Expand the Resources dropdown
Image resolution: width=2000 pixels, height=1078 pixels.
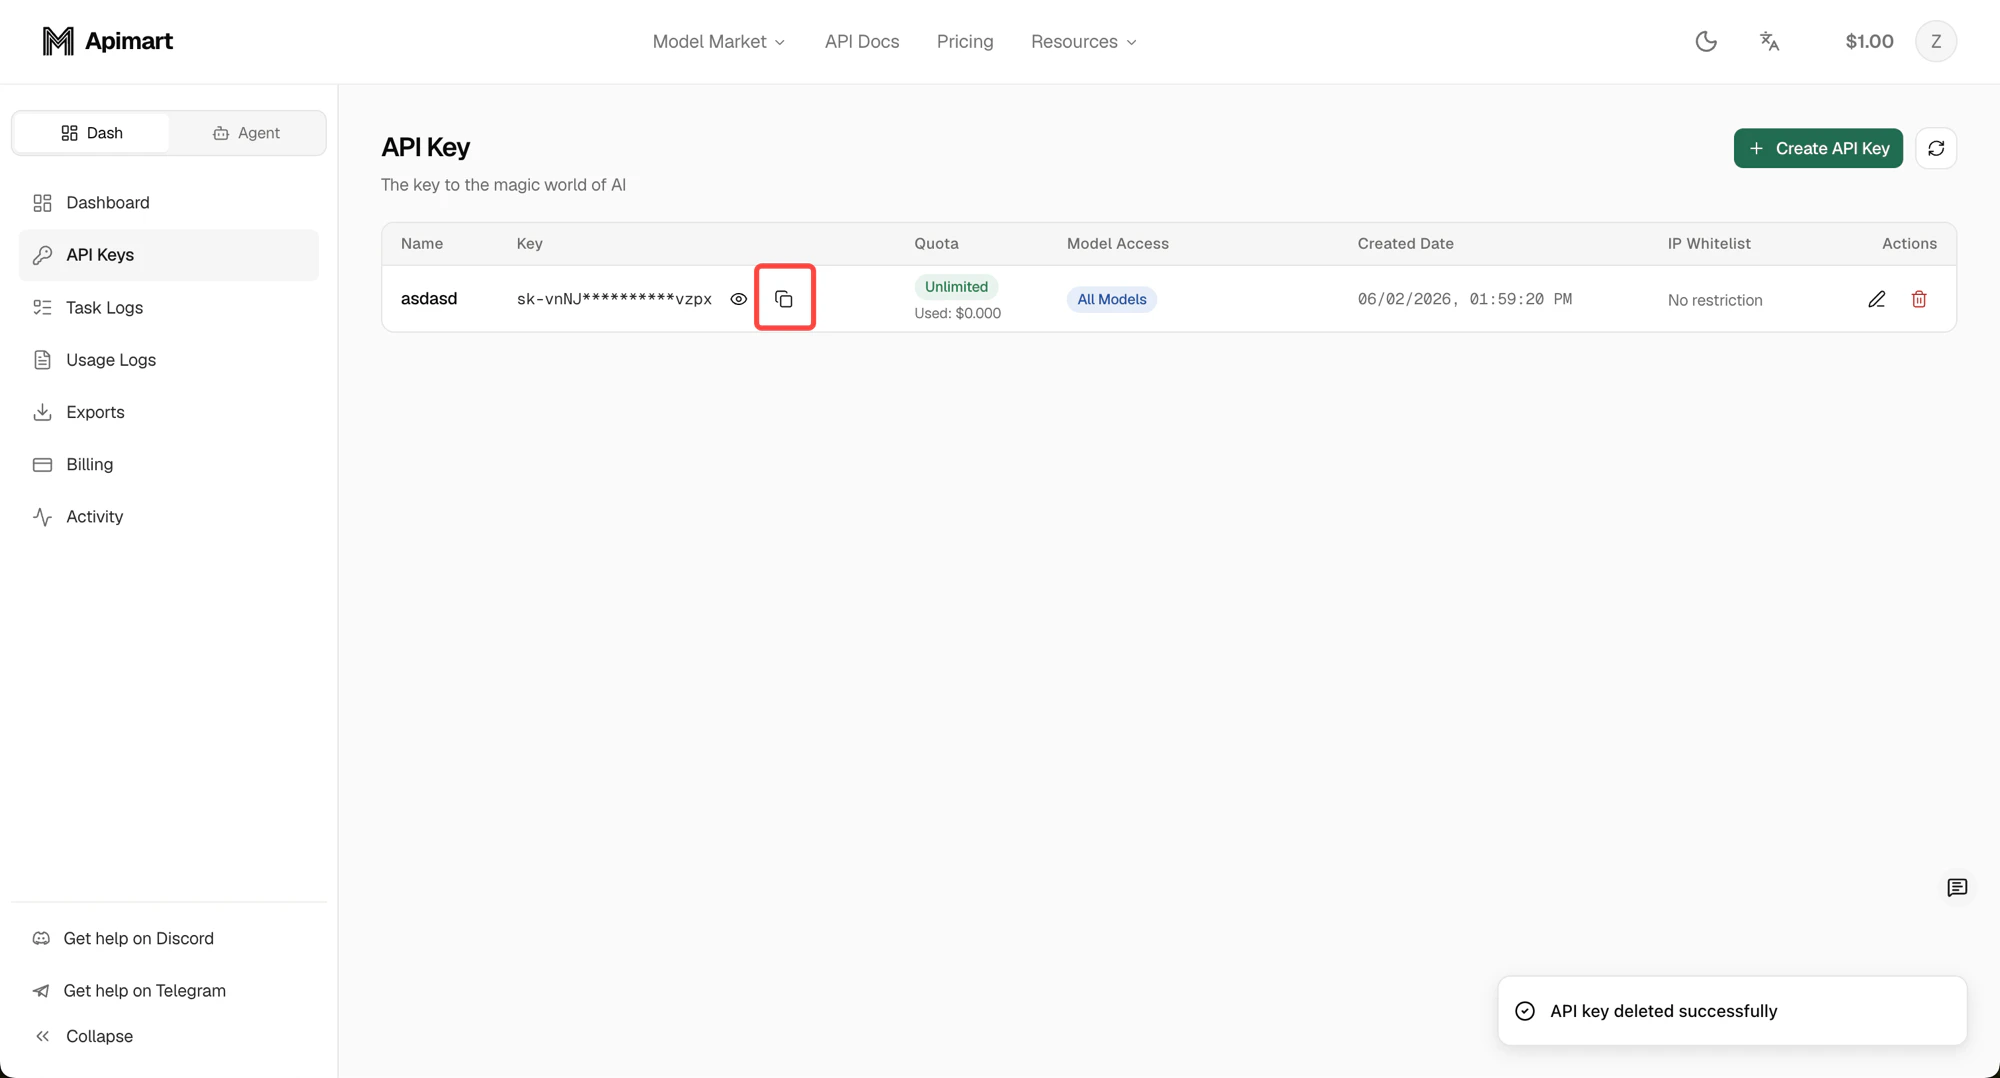click(1084, 41)
